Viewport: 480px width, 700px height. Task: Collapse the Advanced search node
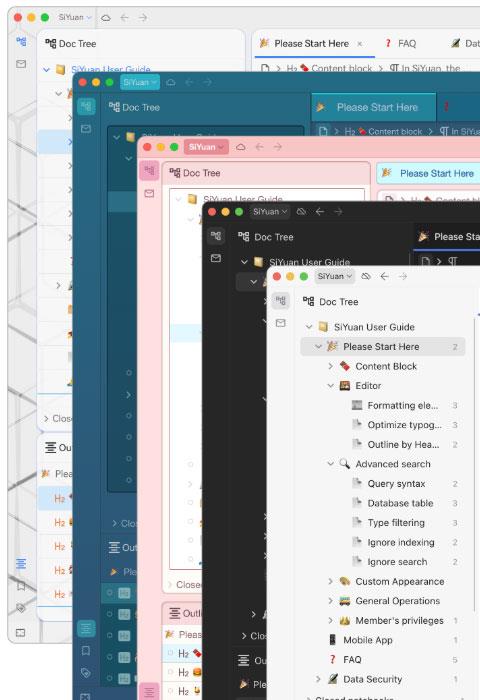pyautogui.click(x=331, y=464)
